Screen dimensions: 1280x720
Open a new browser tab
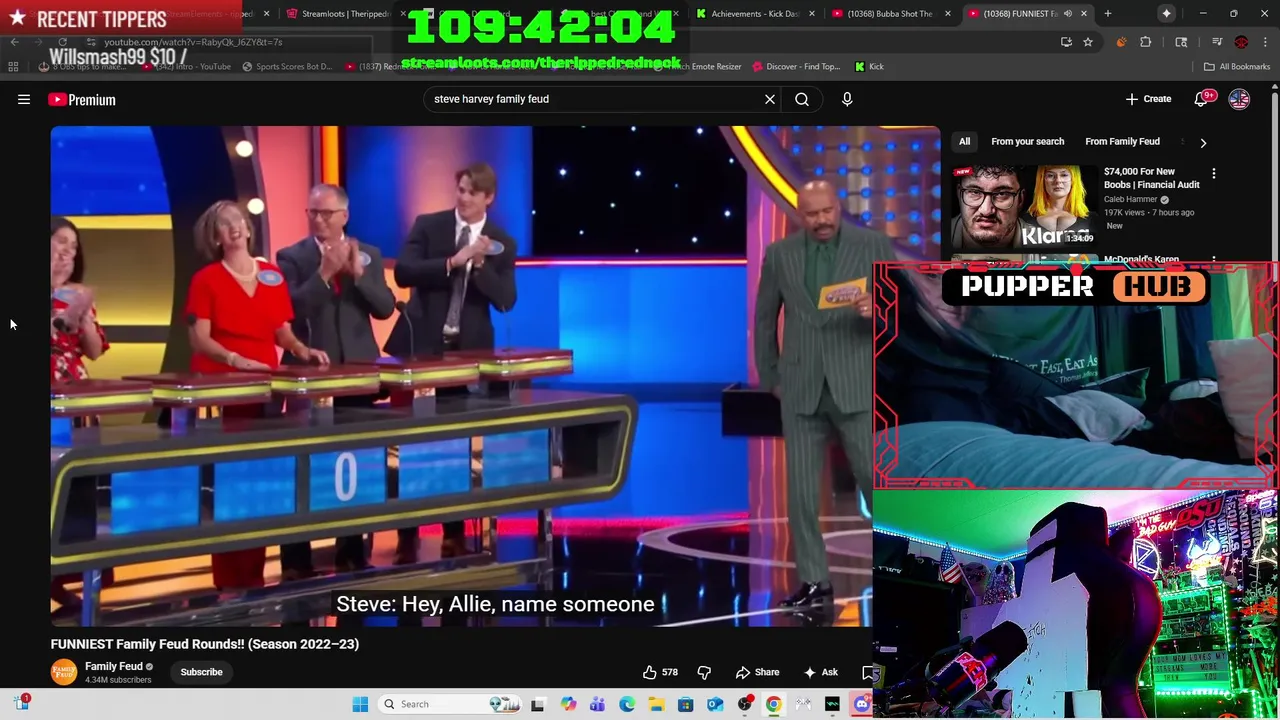coord(1108,14)
